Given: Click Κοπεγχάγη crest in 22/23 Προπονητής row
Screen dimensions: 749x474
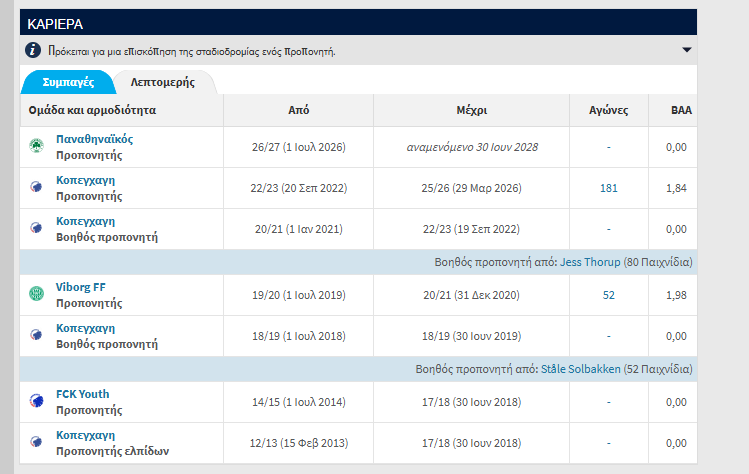Looking at the screenshot, I should point(36,186).
